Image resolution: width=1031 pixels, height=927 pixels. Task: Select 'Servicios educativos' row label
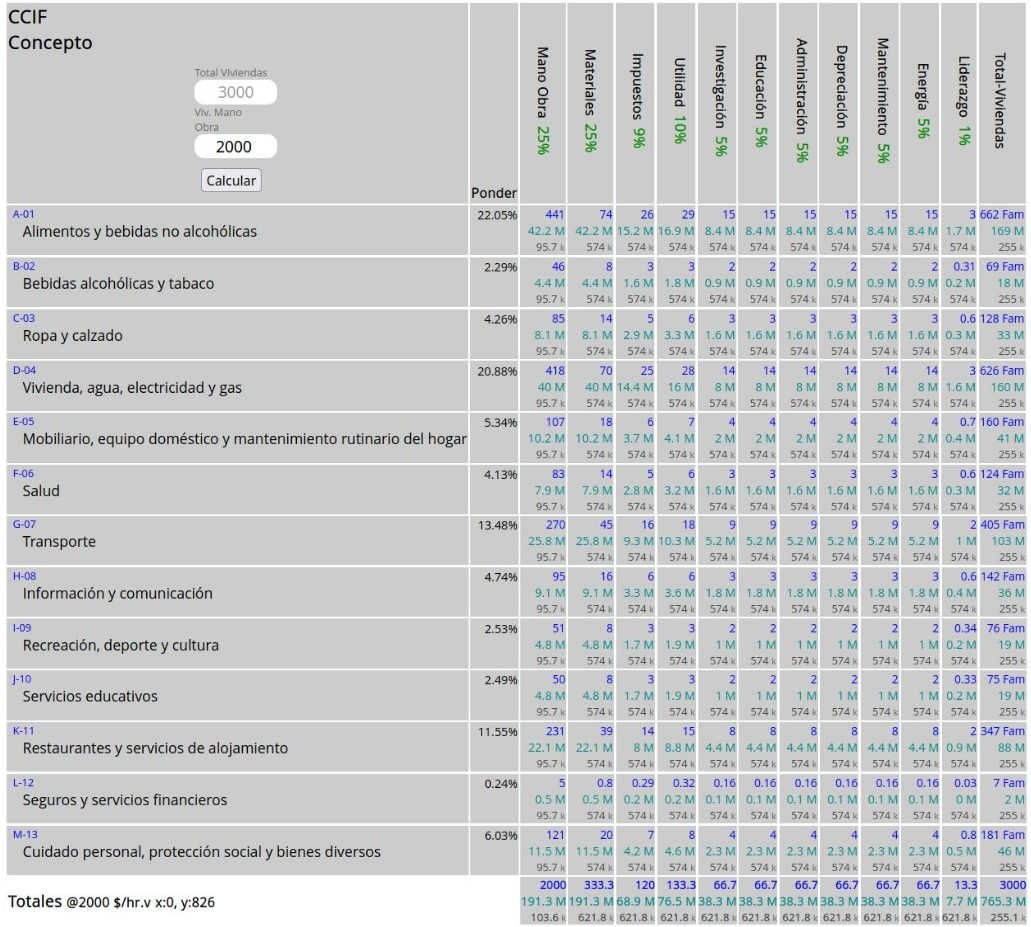[x=90, y=696]
